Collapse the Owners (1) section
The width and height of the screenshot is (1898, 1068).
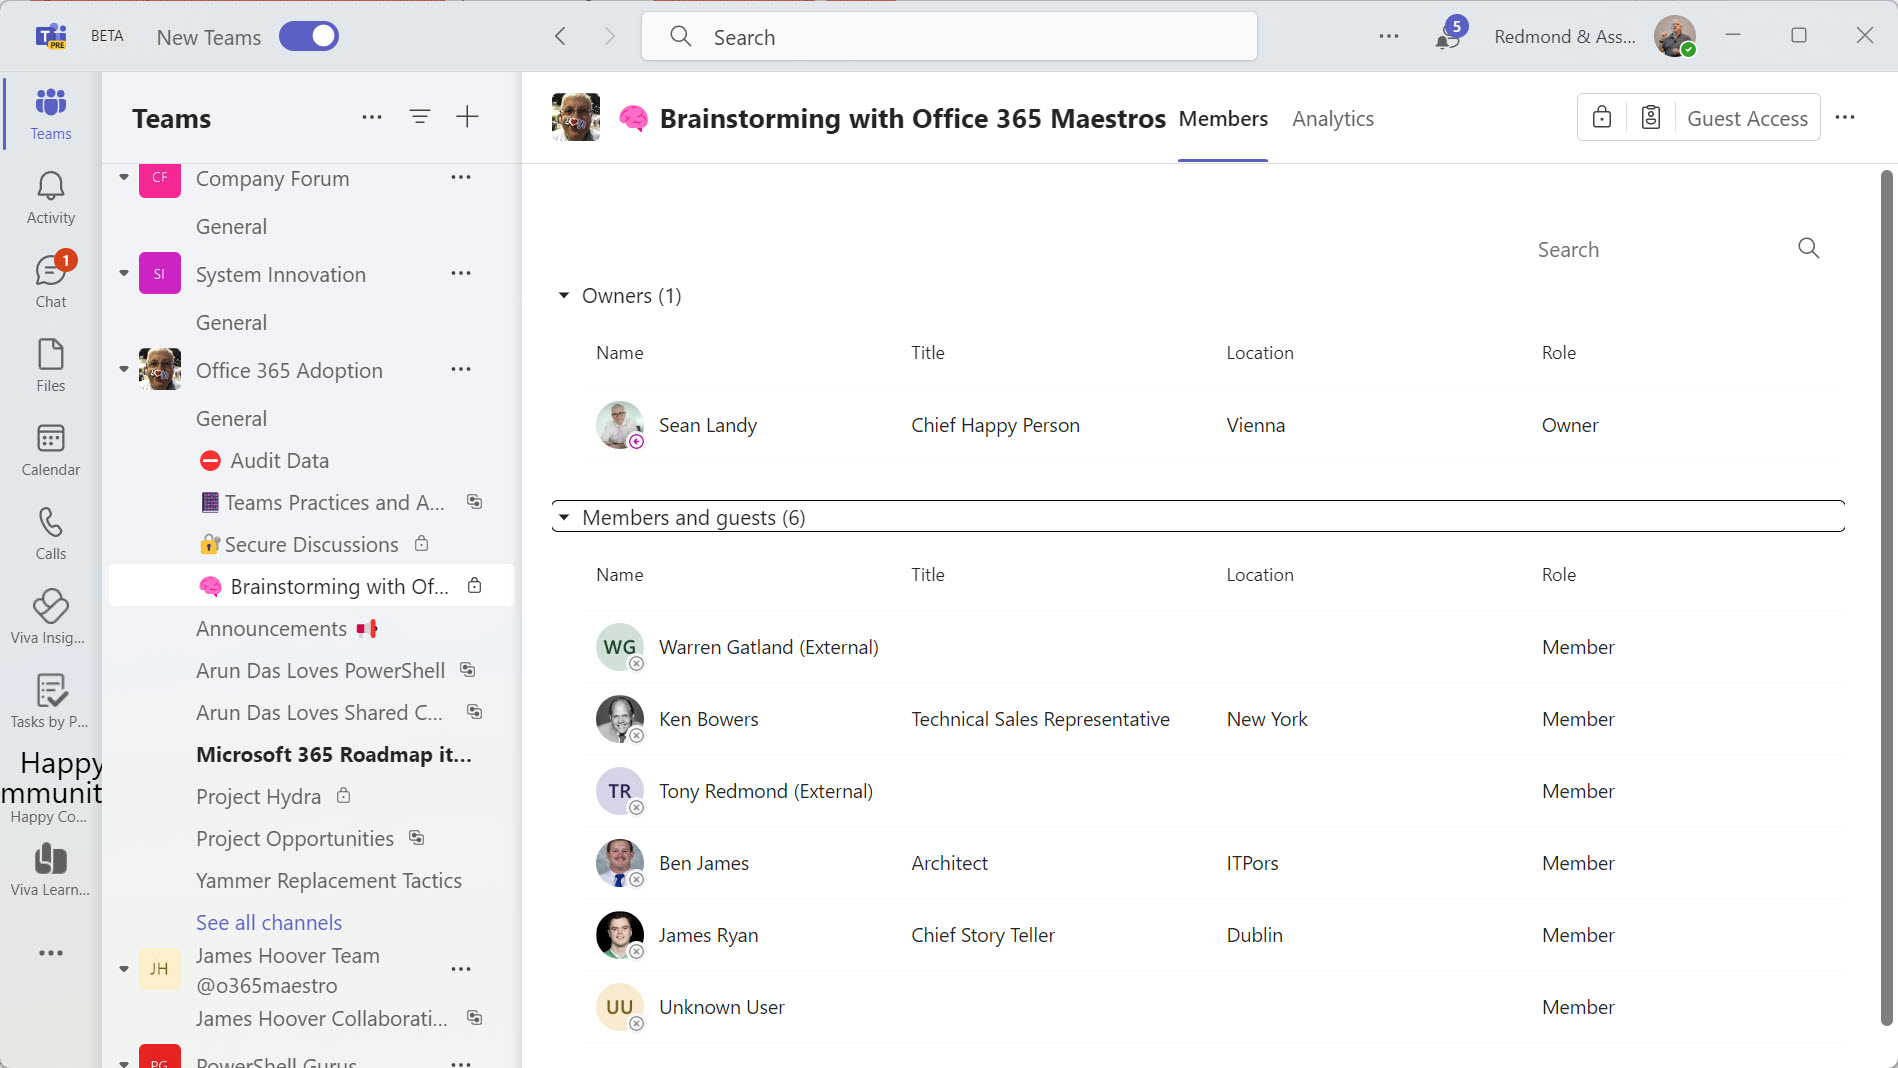[x=564, y=296]
